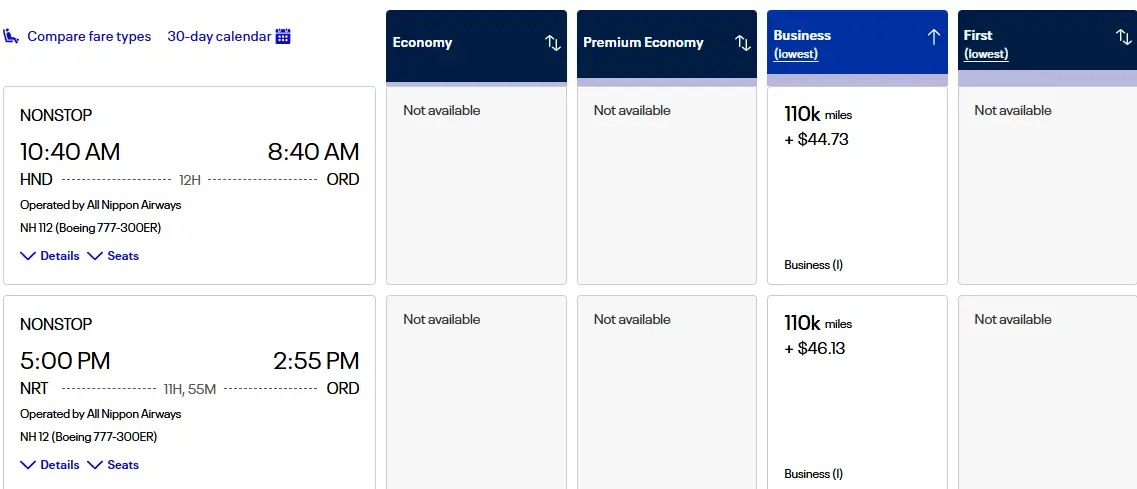
Task: Open the 30-day calendar link
Action: pos(219,37)
